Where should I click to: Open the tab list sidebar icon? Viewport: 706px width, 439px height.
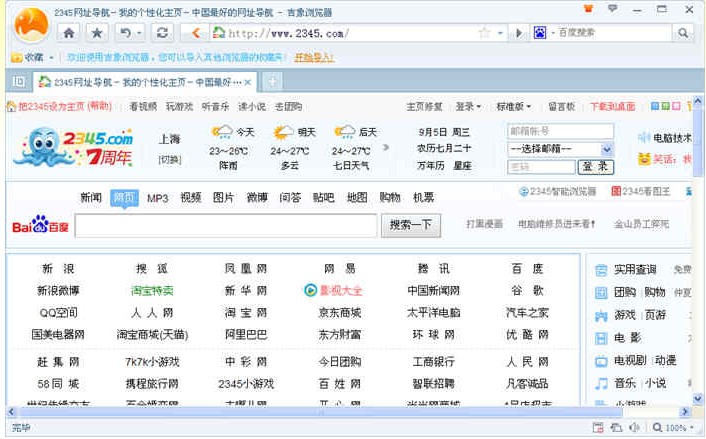[x=19, y=81]
